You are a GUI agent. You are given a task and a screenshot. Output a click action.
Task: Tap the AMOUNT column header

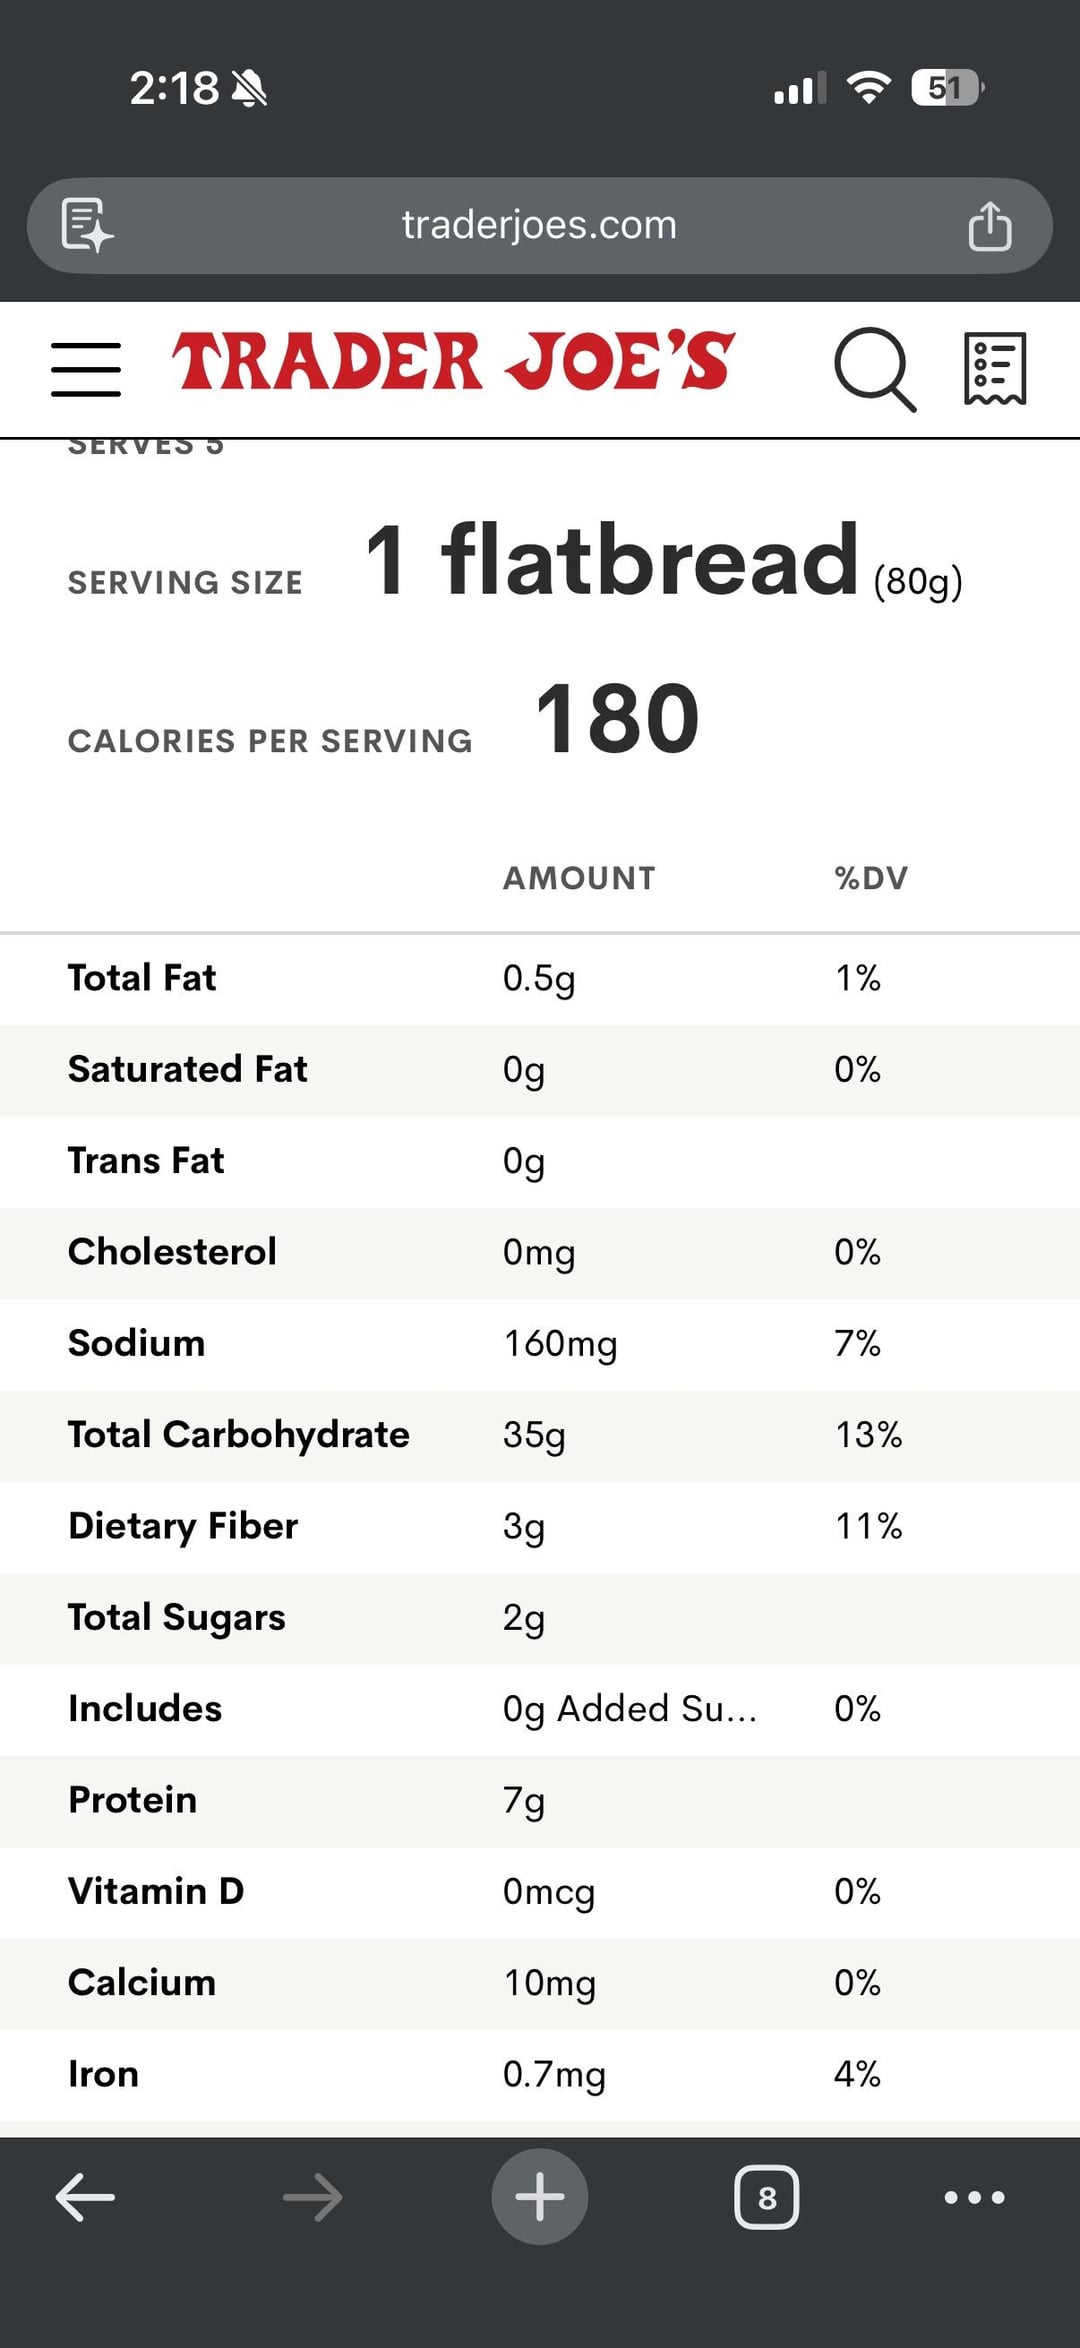pos(579,878)
